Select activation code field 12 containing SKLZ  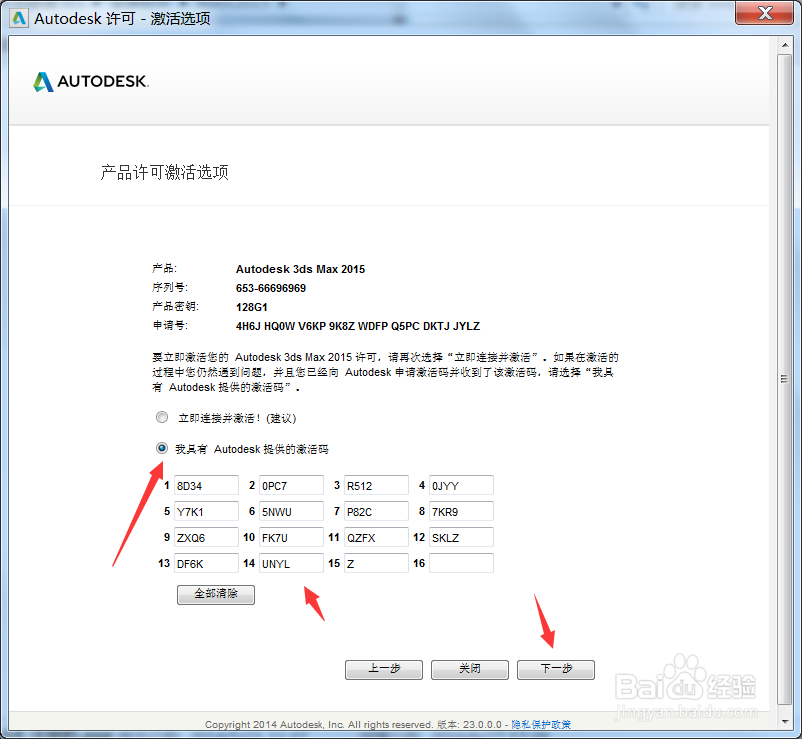click(460, 537)
